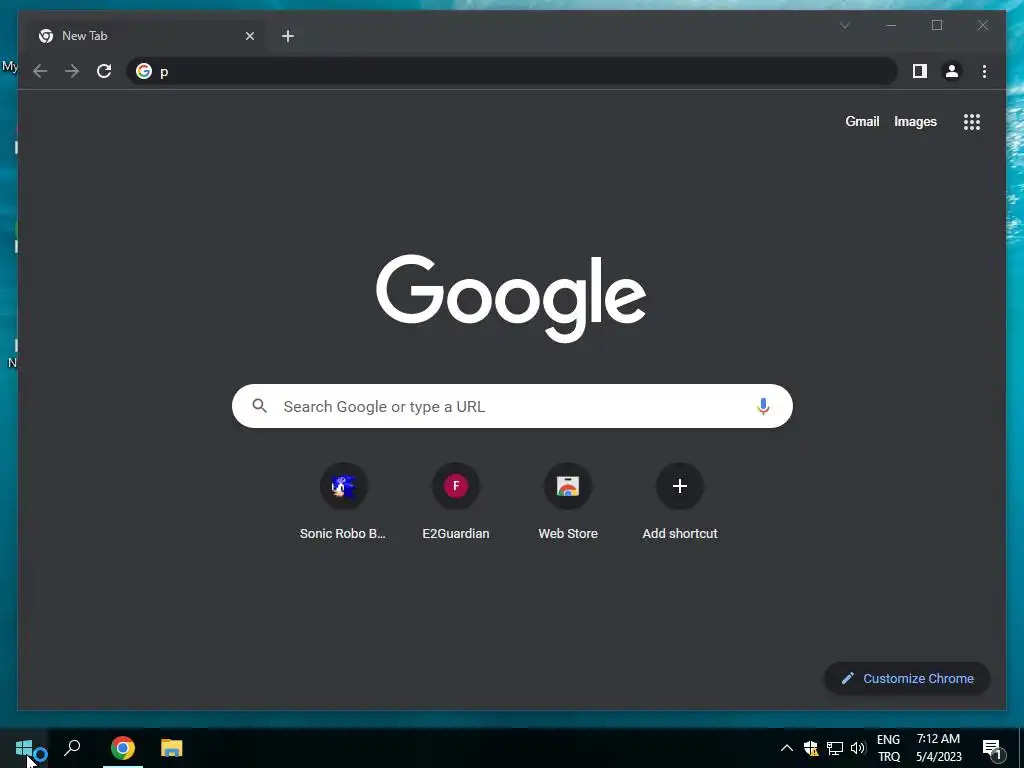1024x768 pixels.
Task: Close the New Tab tab
Action: 249,36
